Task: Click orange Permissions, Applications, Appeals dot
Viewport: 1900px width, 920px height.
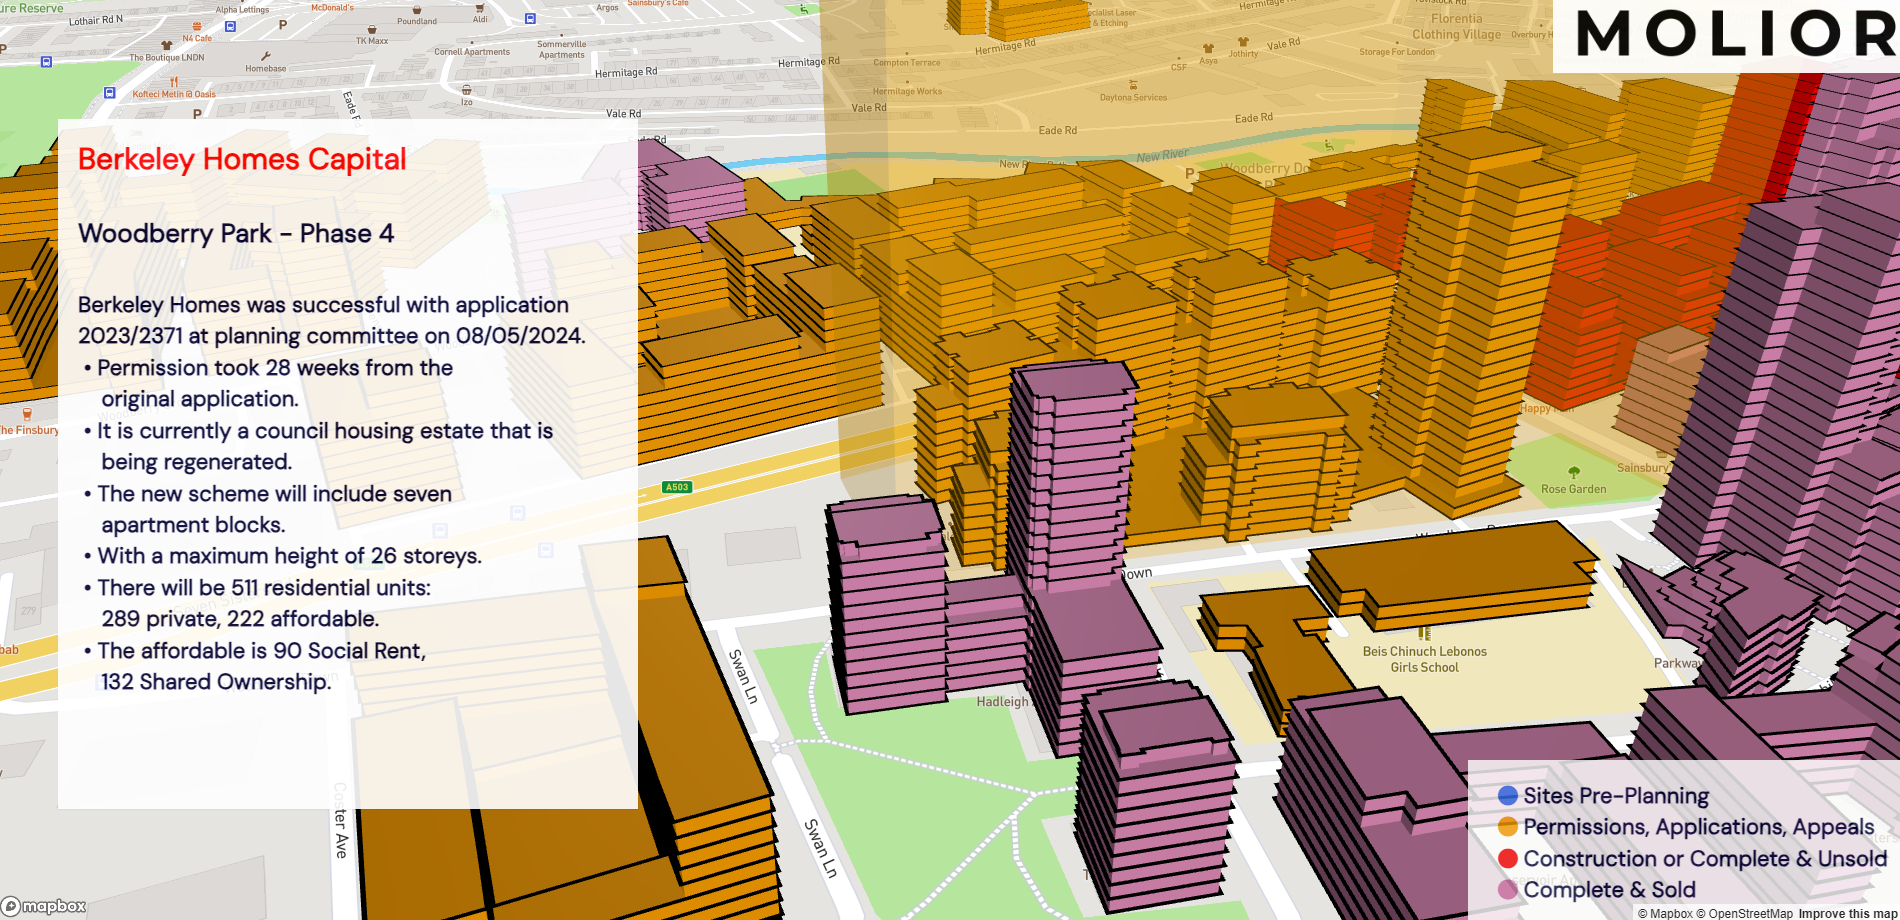Action: (1508, 827)
